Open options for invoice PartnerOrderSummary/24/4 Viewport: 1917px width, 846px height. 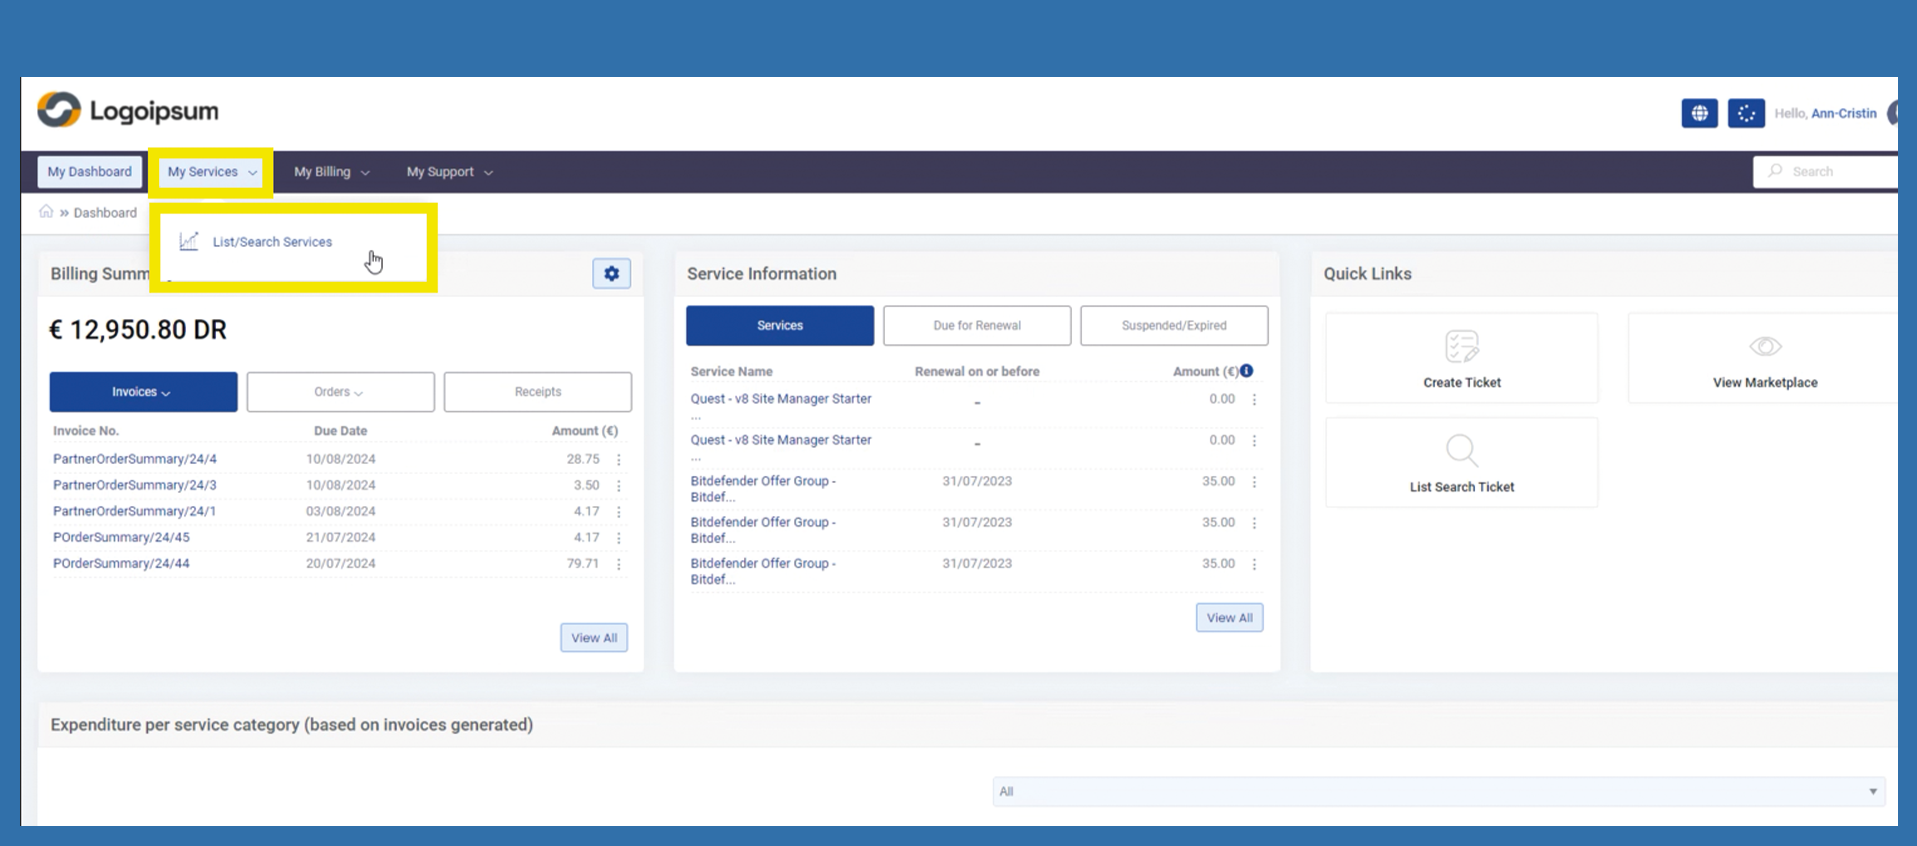tap(619, 459)
